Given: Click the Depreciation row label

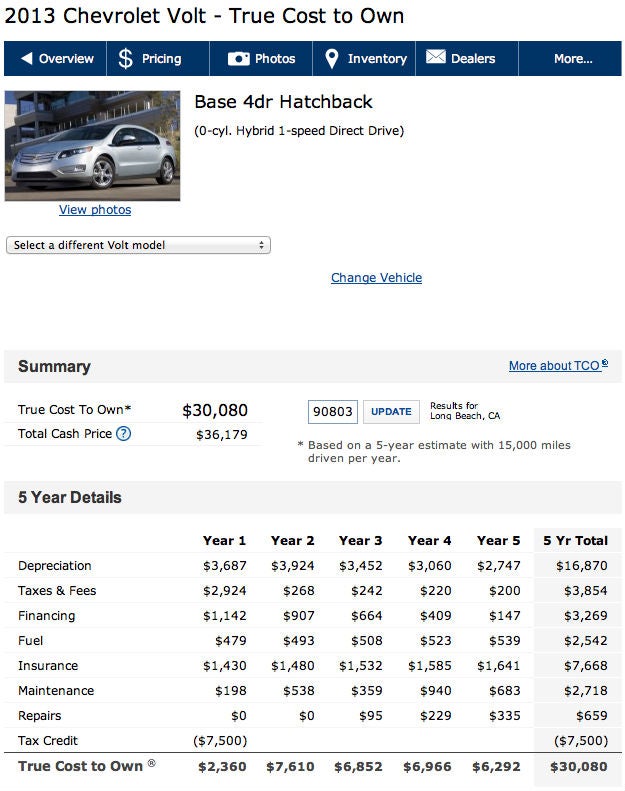Looking at the screenshot, I should (54, 566).
